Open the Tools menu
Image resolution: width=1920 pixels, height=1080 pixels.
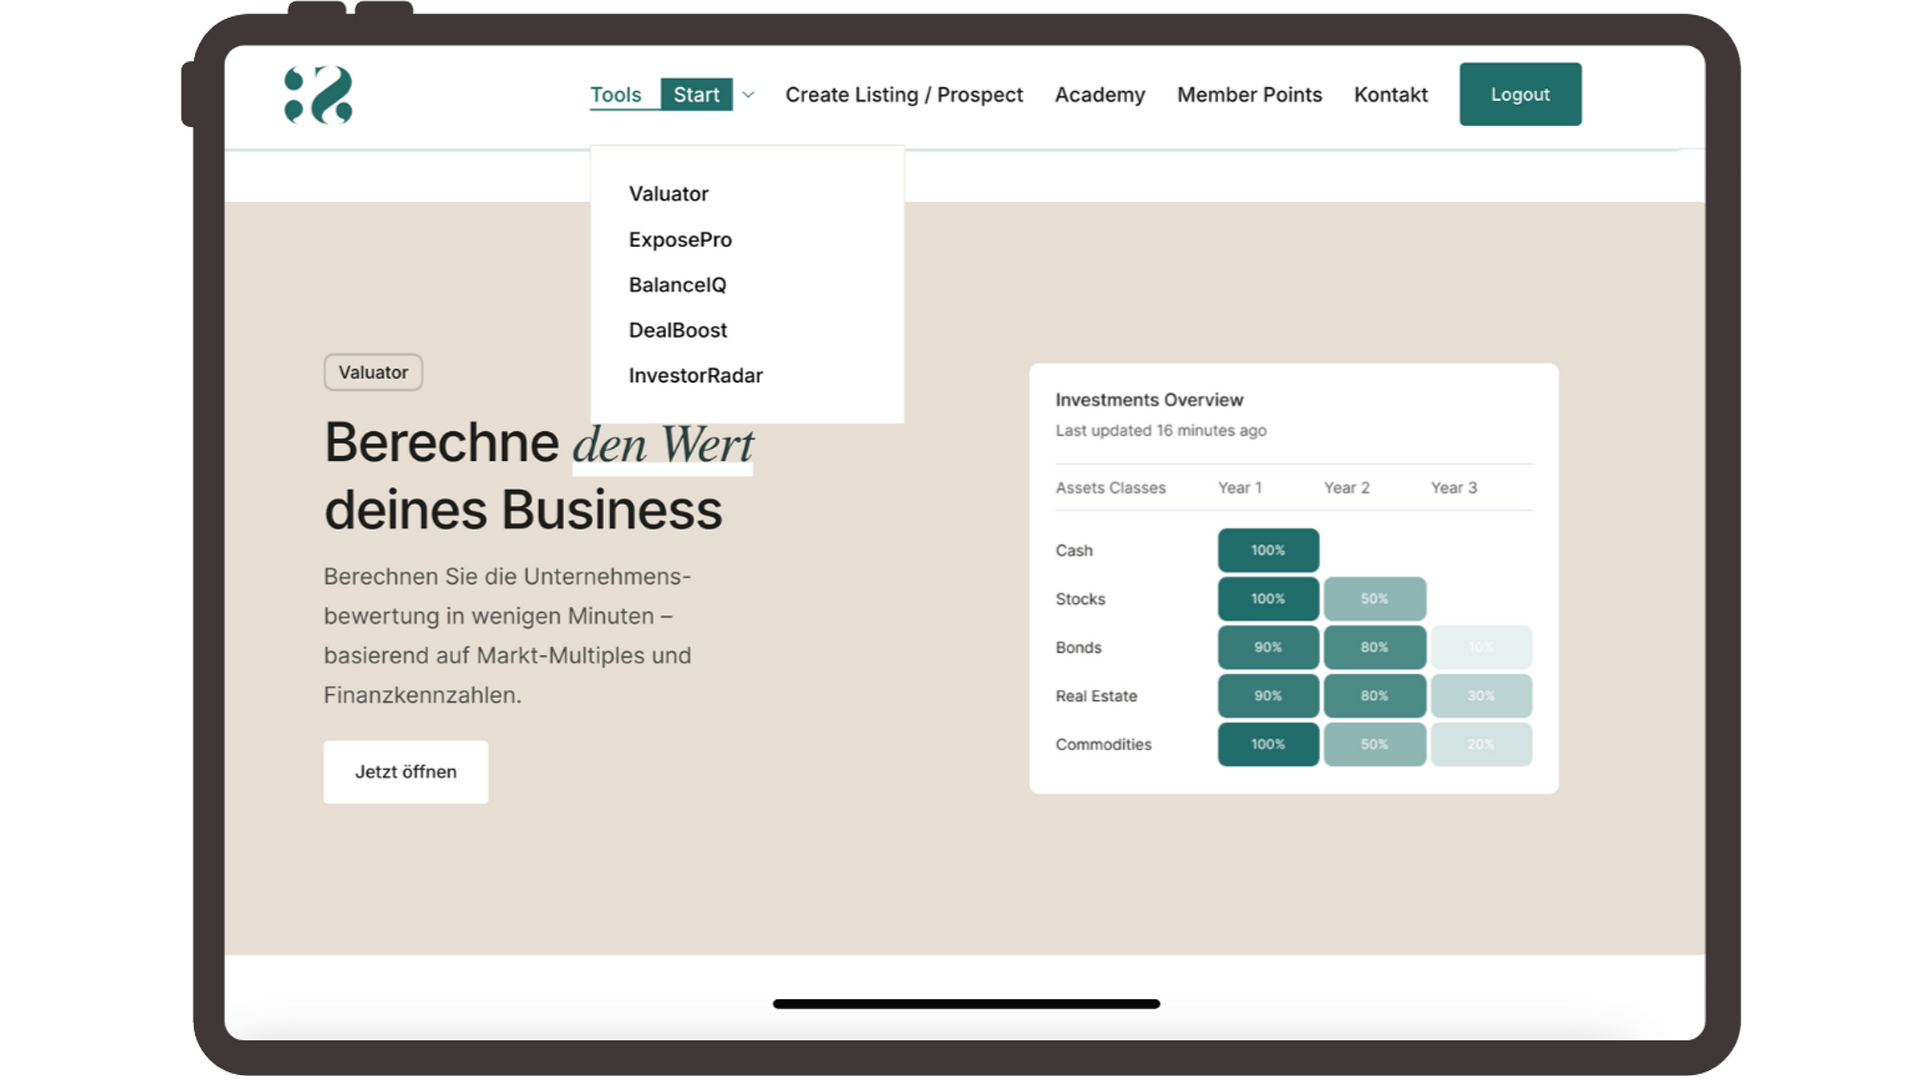click(x=615, y=95)
